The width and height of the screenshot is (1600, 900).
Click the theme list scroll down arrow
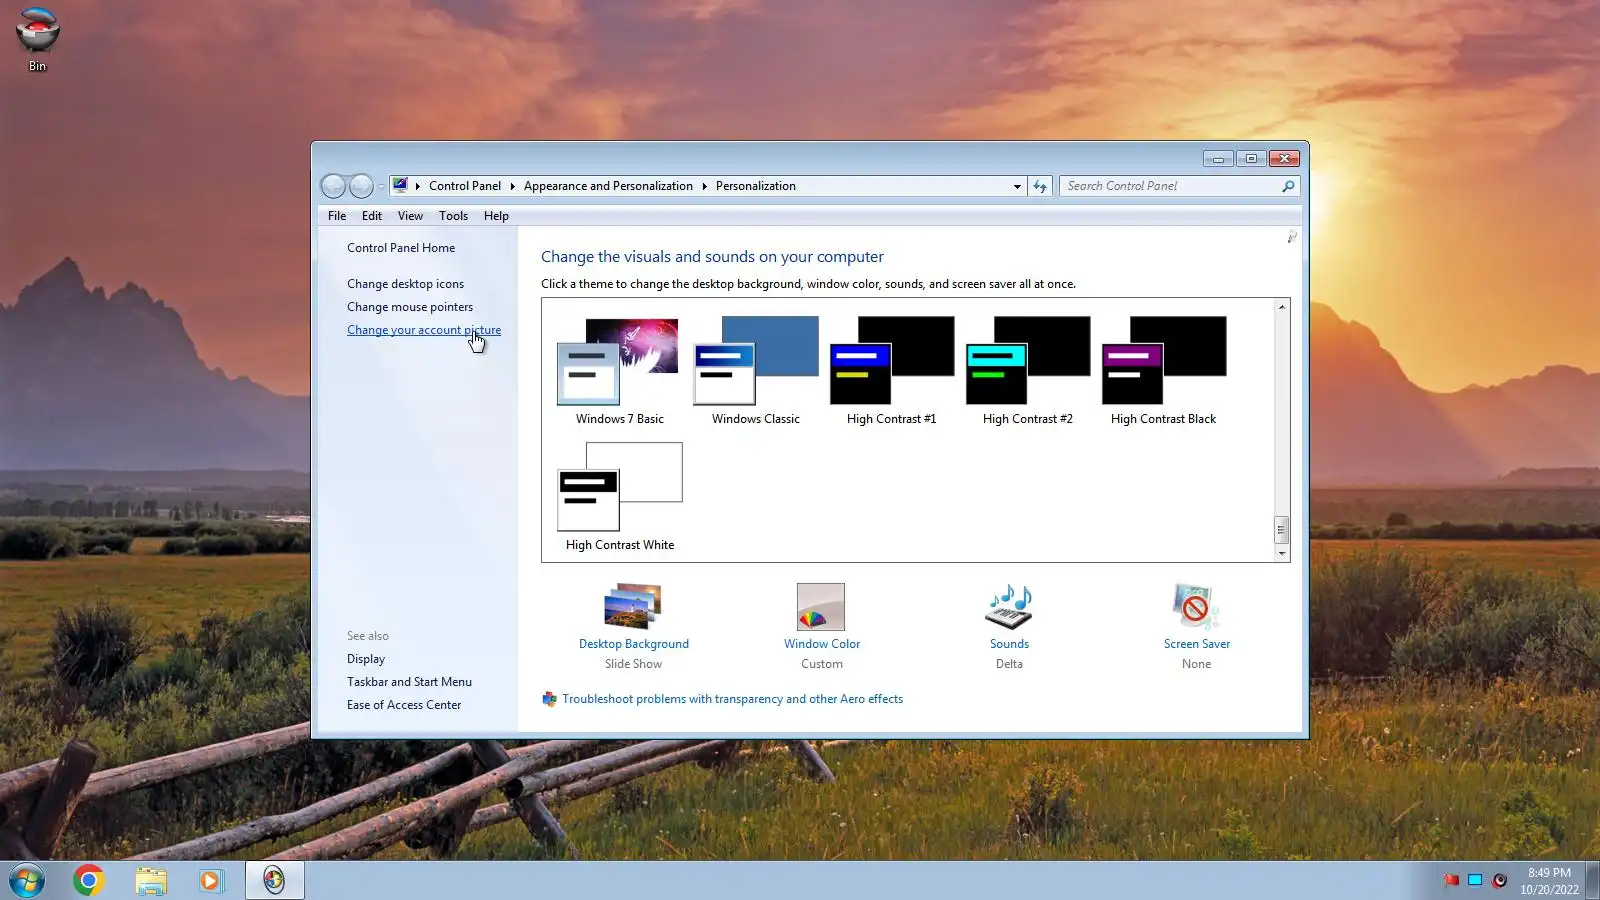pos(1281,553)
